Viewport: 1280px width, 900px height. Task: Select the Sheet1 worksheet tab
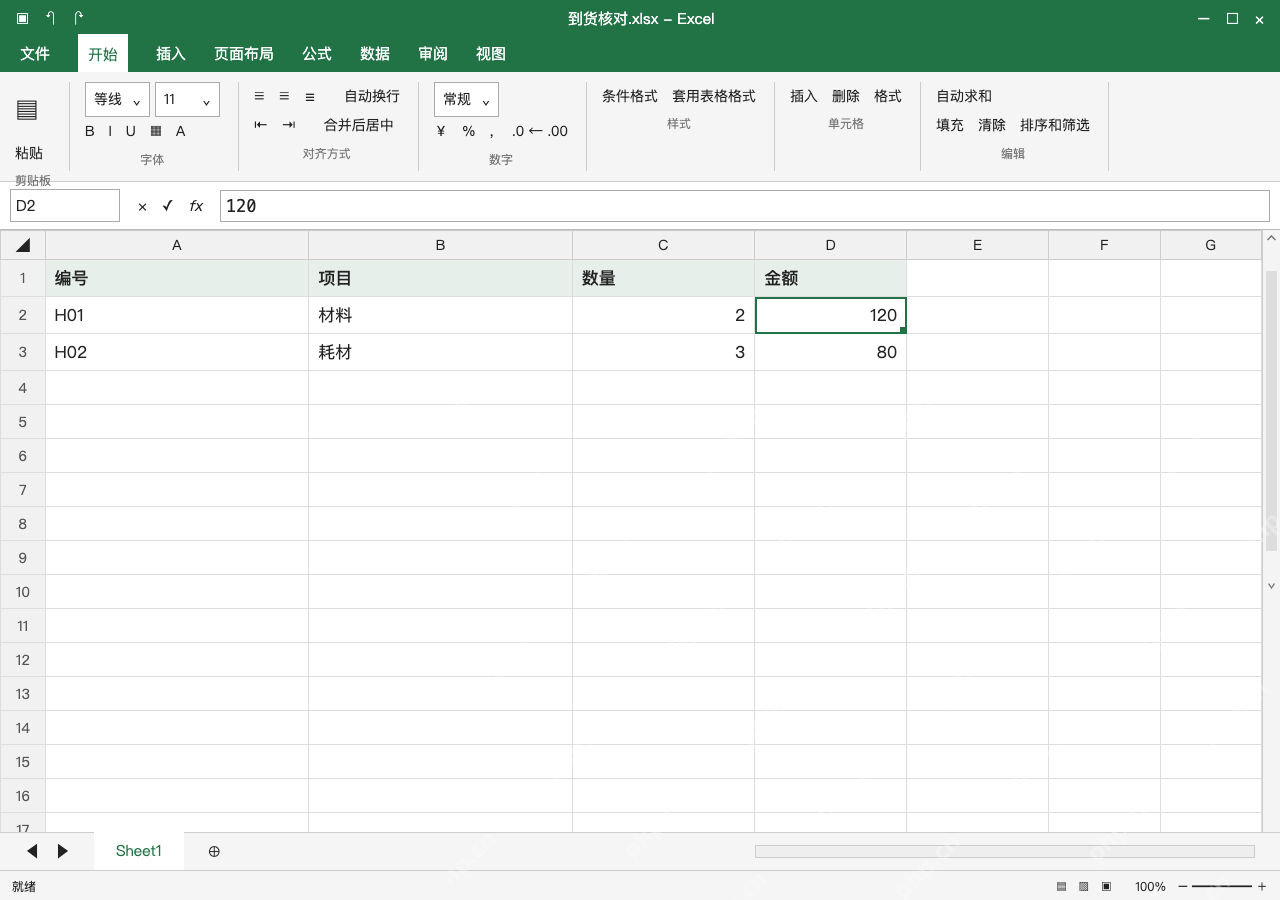pos(139,851)
